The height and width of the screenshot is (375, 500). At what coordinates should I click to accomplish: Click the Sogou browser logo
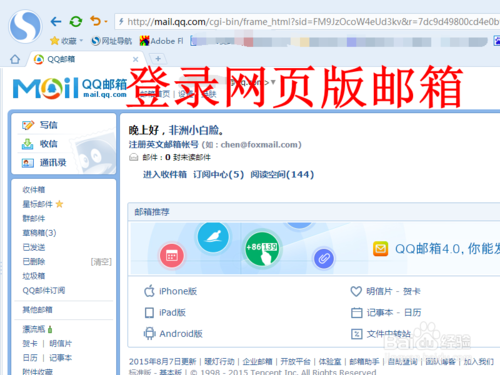25,26
